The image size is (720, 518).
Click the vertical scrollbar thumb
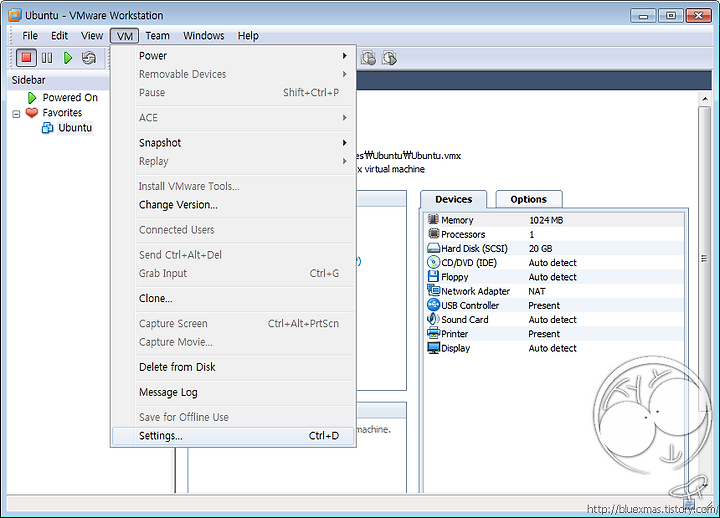click(x=704, y=259)
